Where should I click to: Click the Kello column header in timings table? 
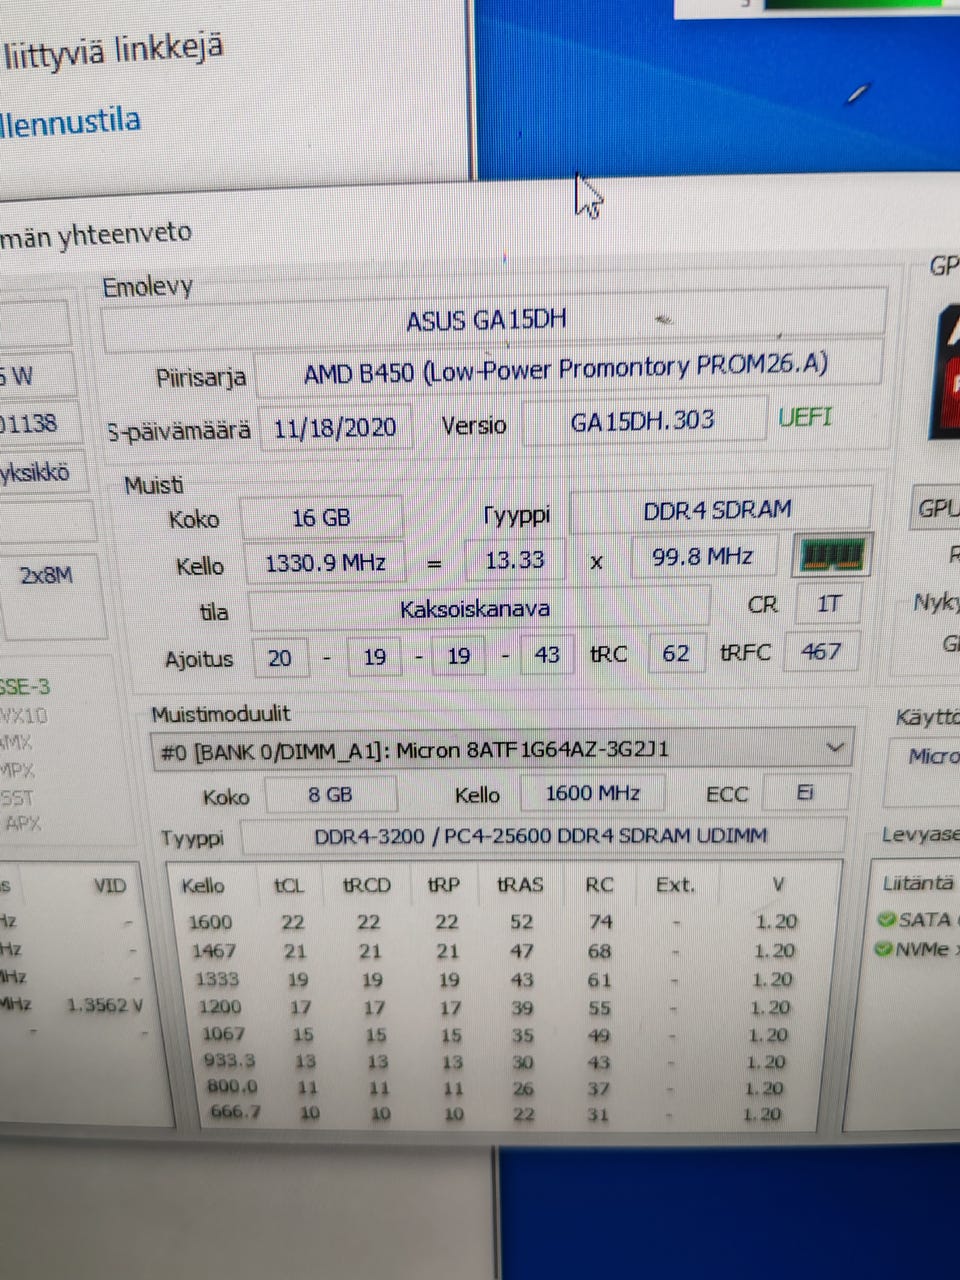202,886
